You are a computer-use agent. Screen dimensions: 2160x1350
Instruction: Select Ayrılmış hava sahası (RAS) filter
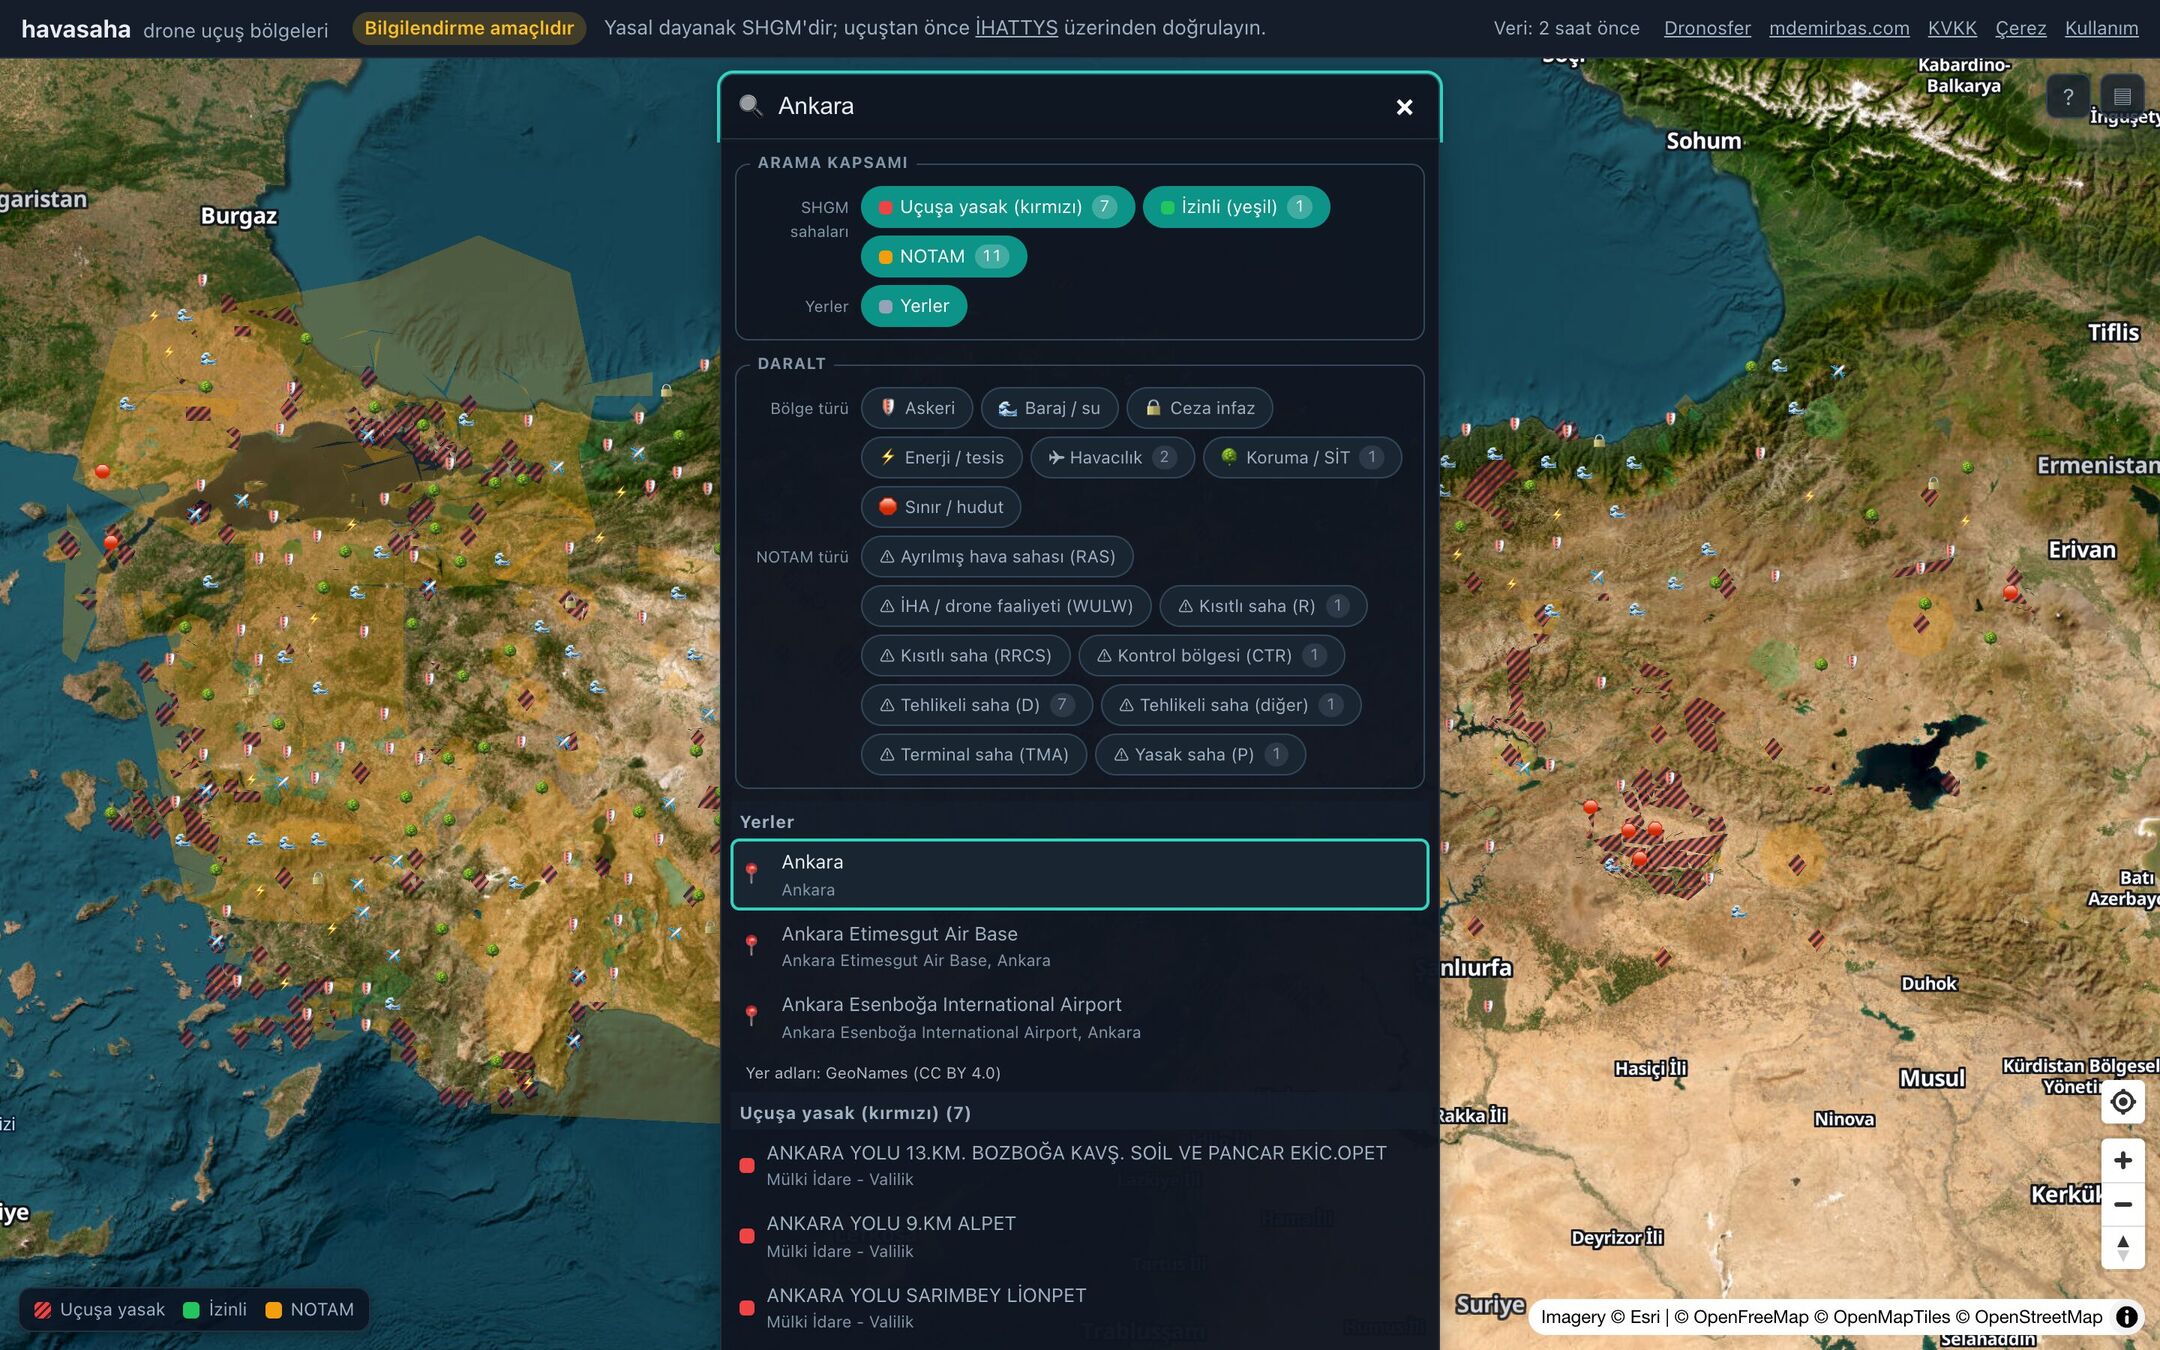coord(997,556)
